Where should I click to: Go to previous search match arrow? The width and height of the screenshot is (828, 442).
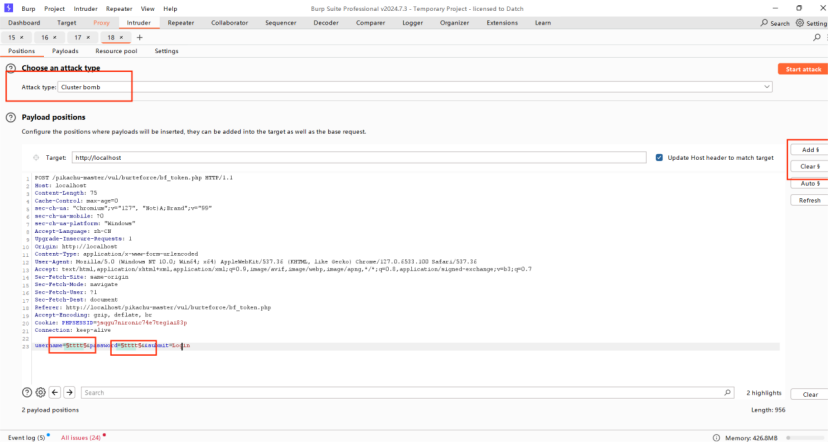point(55,392)
